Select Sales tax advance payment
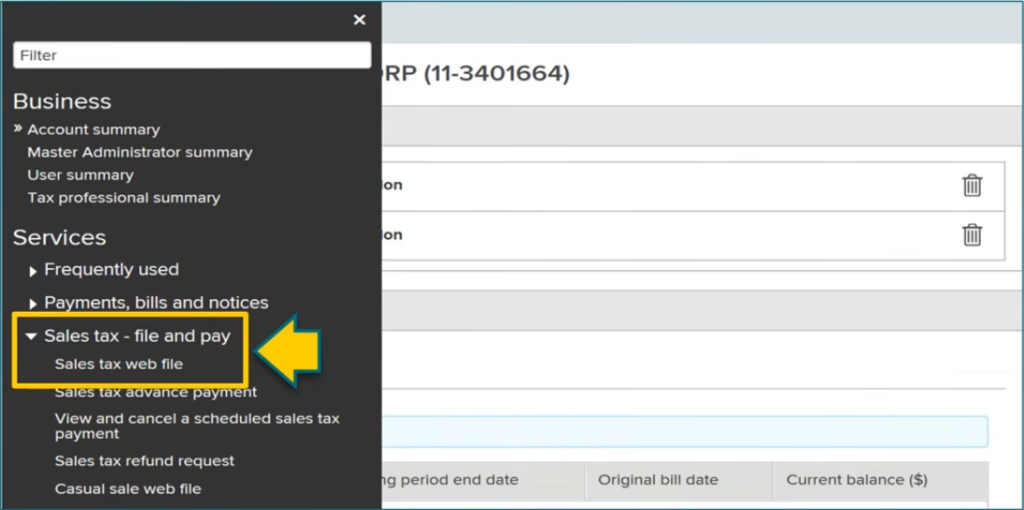Image resolution: width=1024 pixels, height=510 pixels. (x=156, y=392)
